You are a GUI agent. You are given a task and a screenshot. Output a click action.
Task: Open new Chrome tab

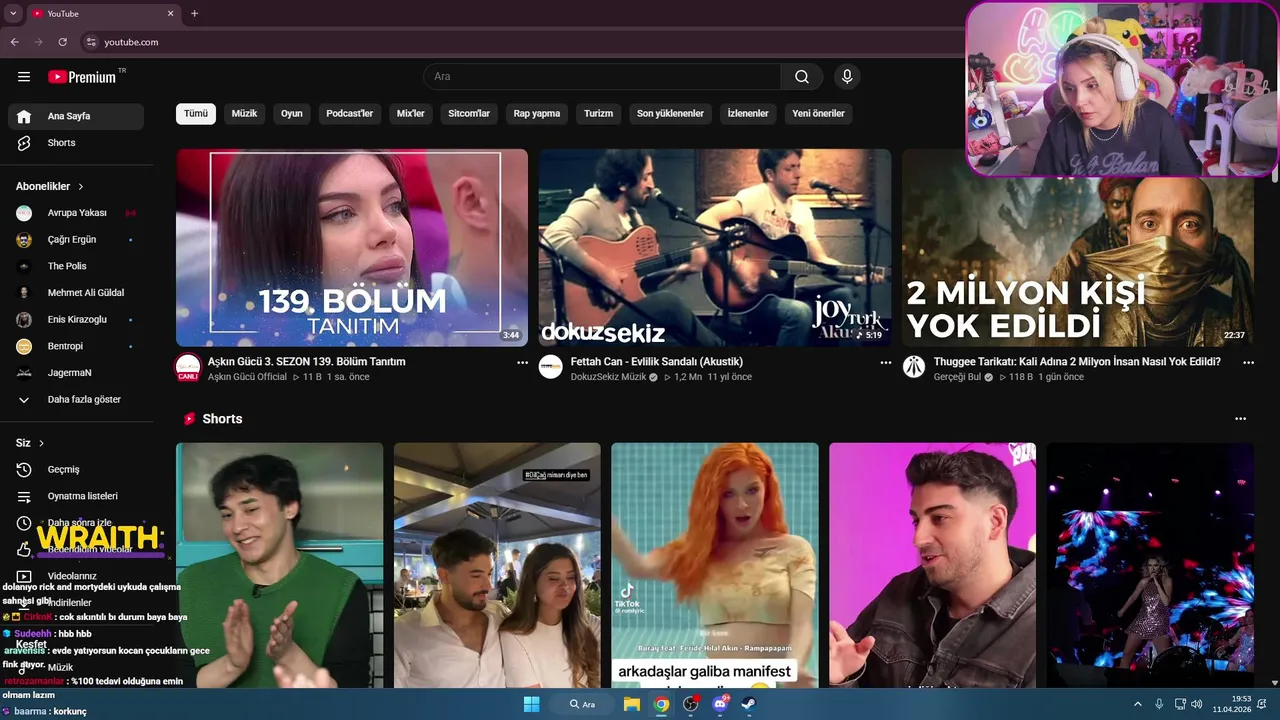(194, 14)
